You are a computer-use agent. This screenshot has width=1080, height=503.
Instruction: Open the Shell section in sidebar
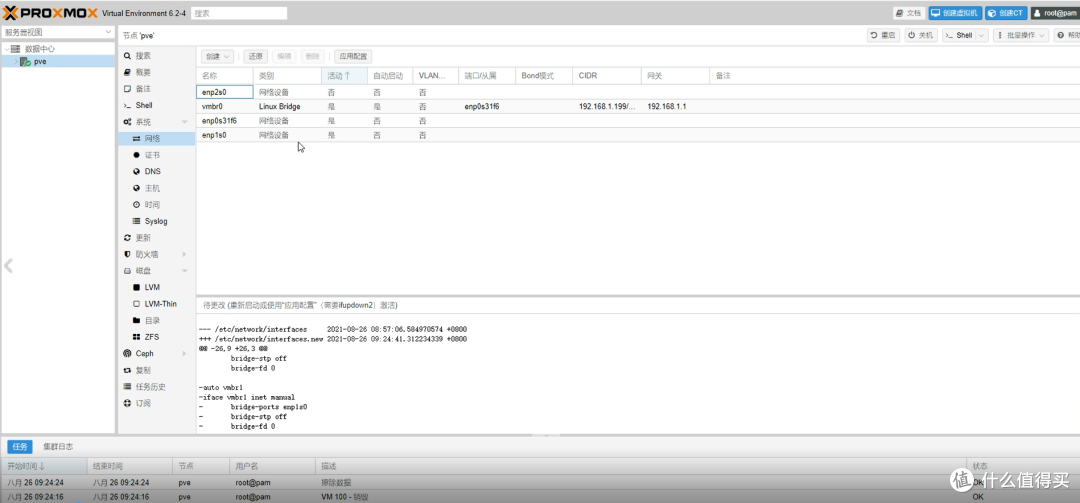tap(143, 105)
